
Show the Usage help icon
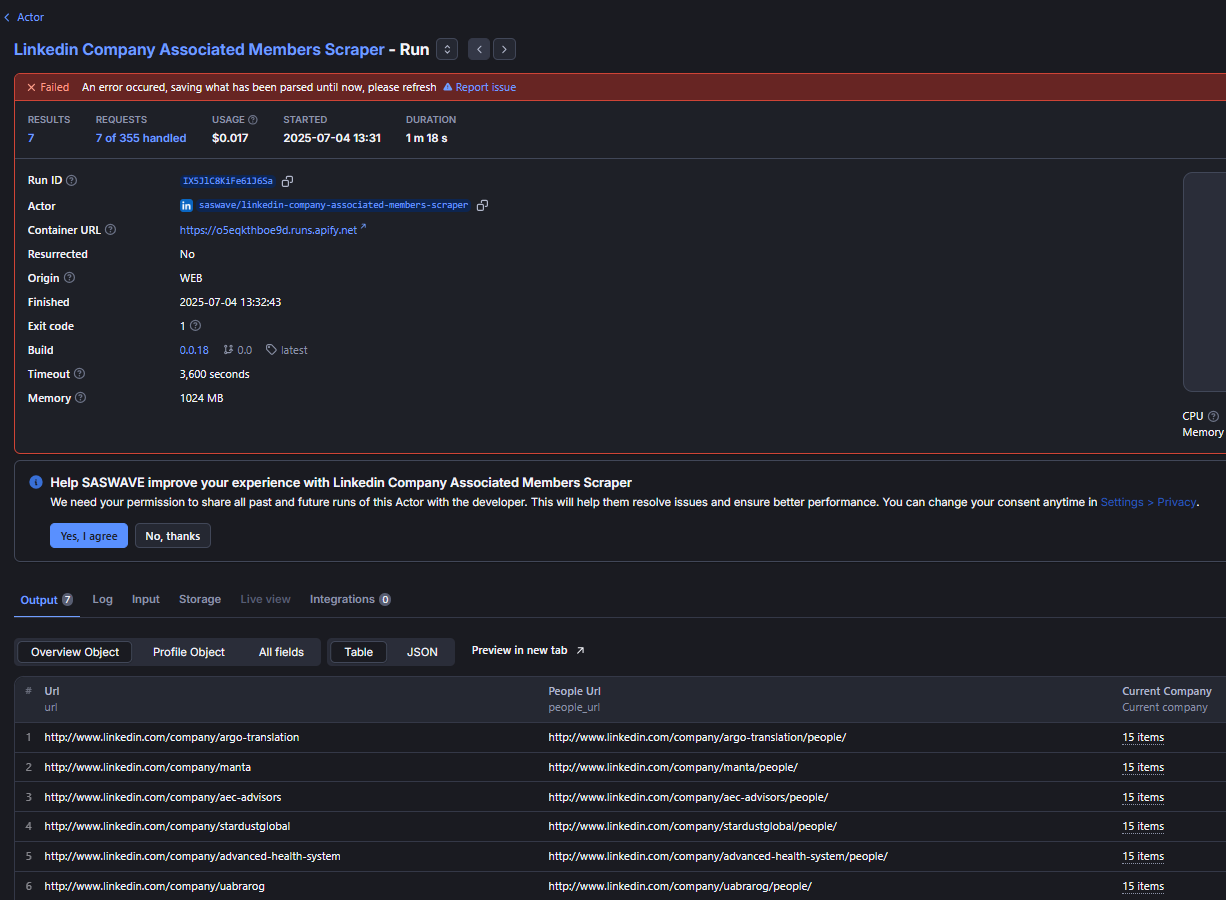click(x=253, y=120)
